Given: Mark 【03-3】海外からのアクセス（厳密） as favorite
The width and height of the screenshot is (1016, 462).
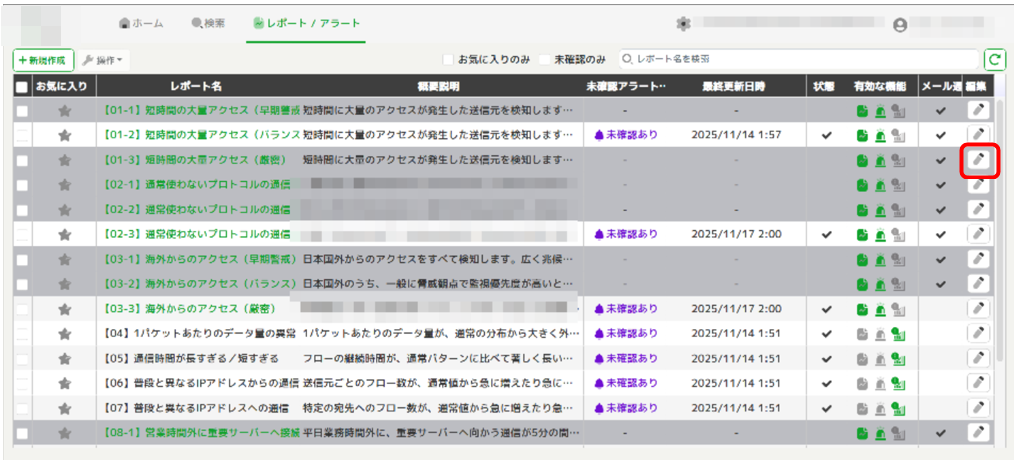Looking at the screenshot, I should (64, 309).
